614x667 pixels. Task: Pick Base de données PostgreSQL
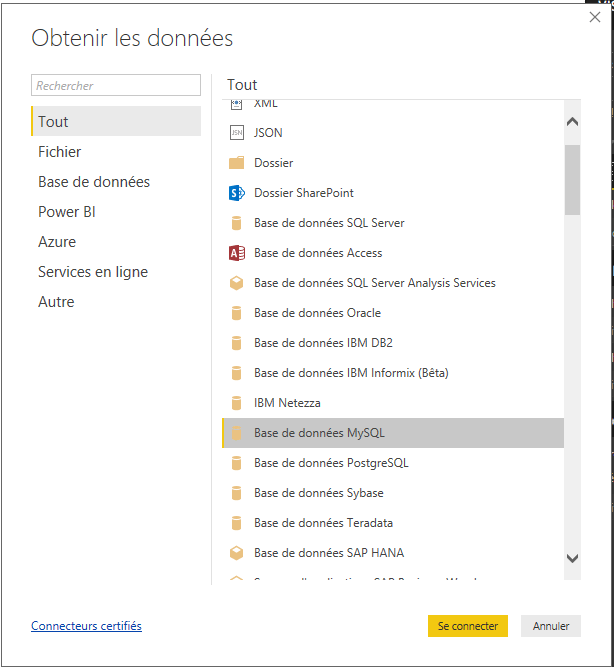[331, 463]
